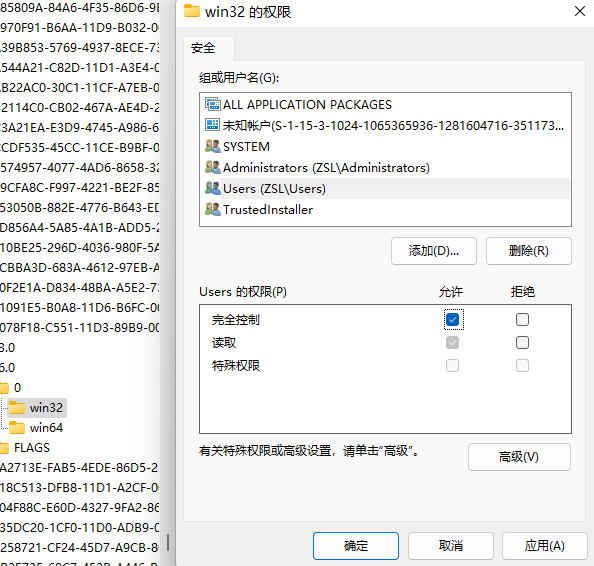This screenshot has height=566, width=594.
Task: Confirm with the 确定 button
Action: coord(356,546)
